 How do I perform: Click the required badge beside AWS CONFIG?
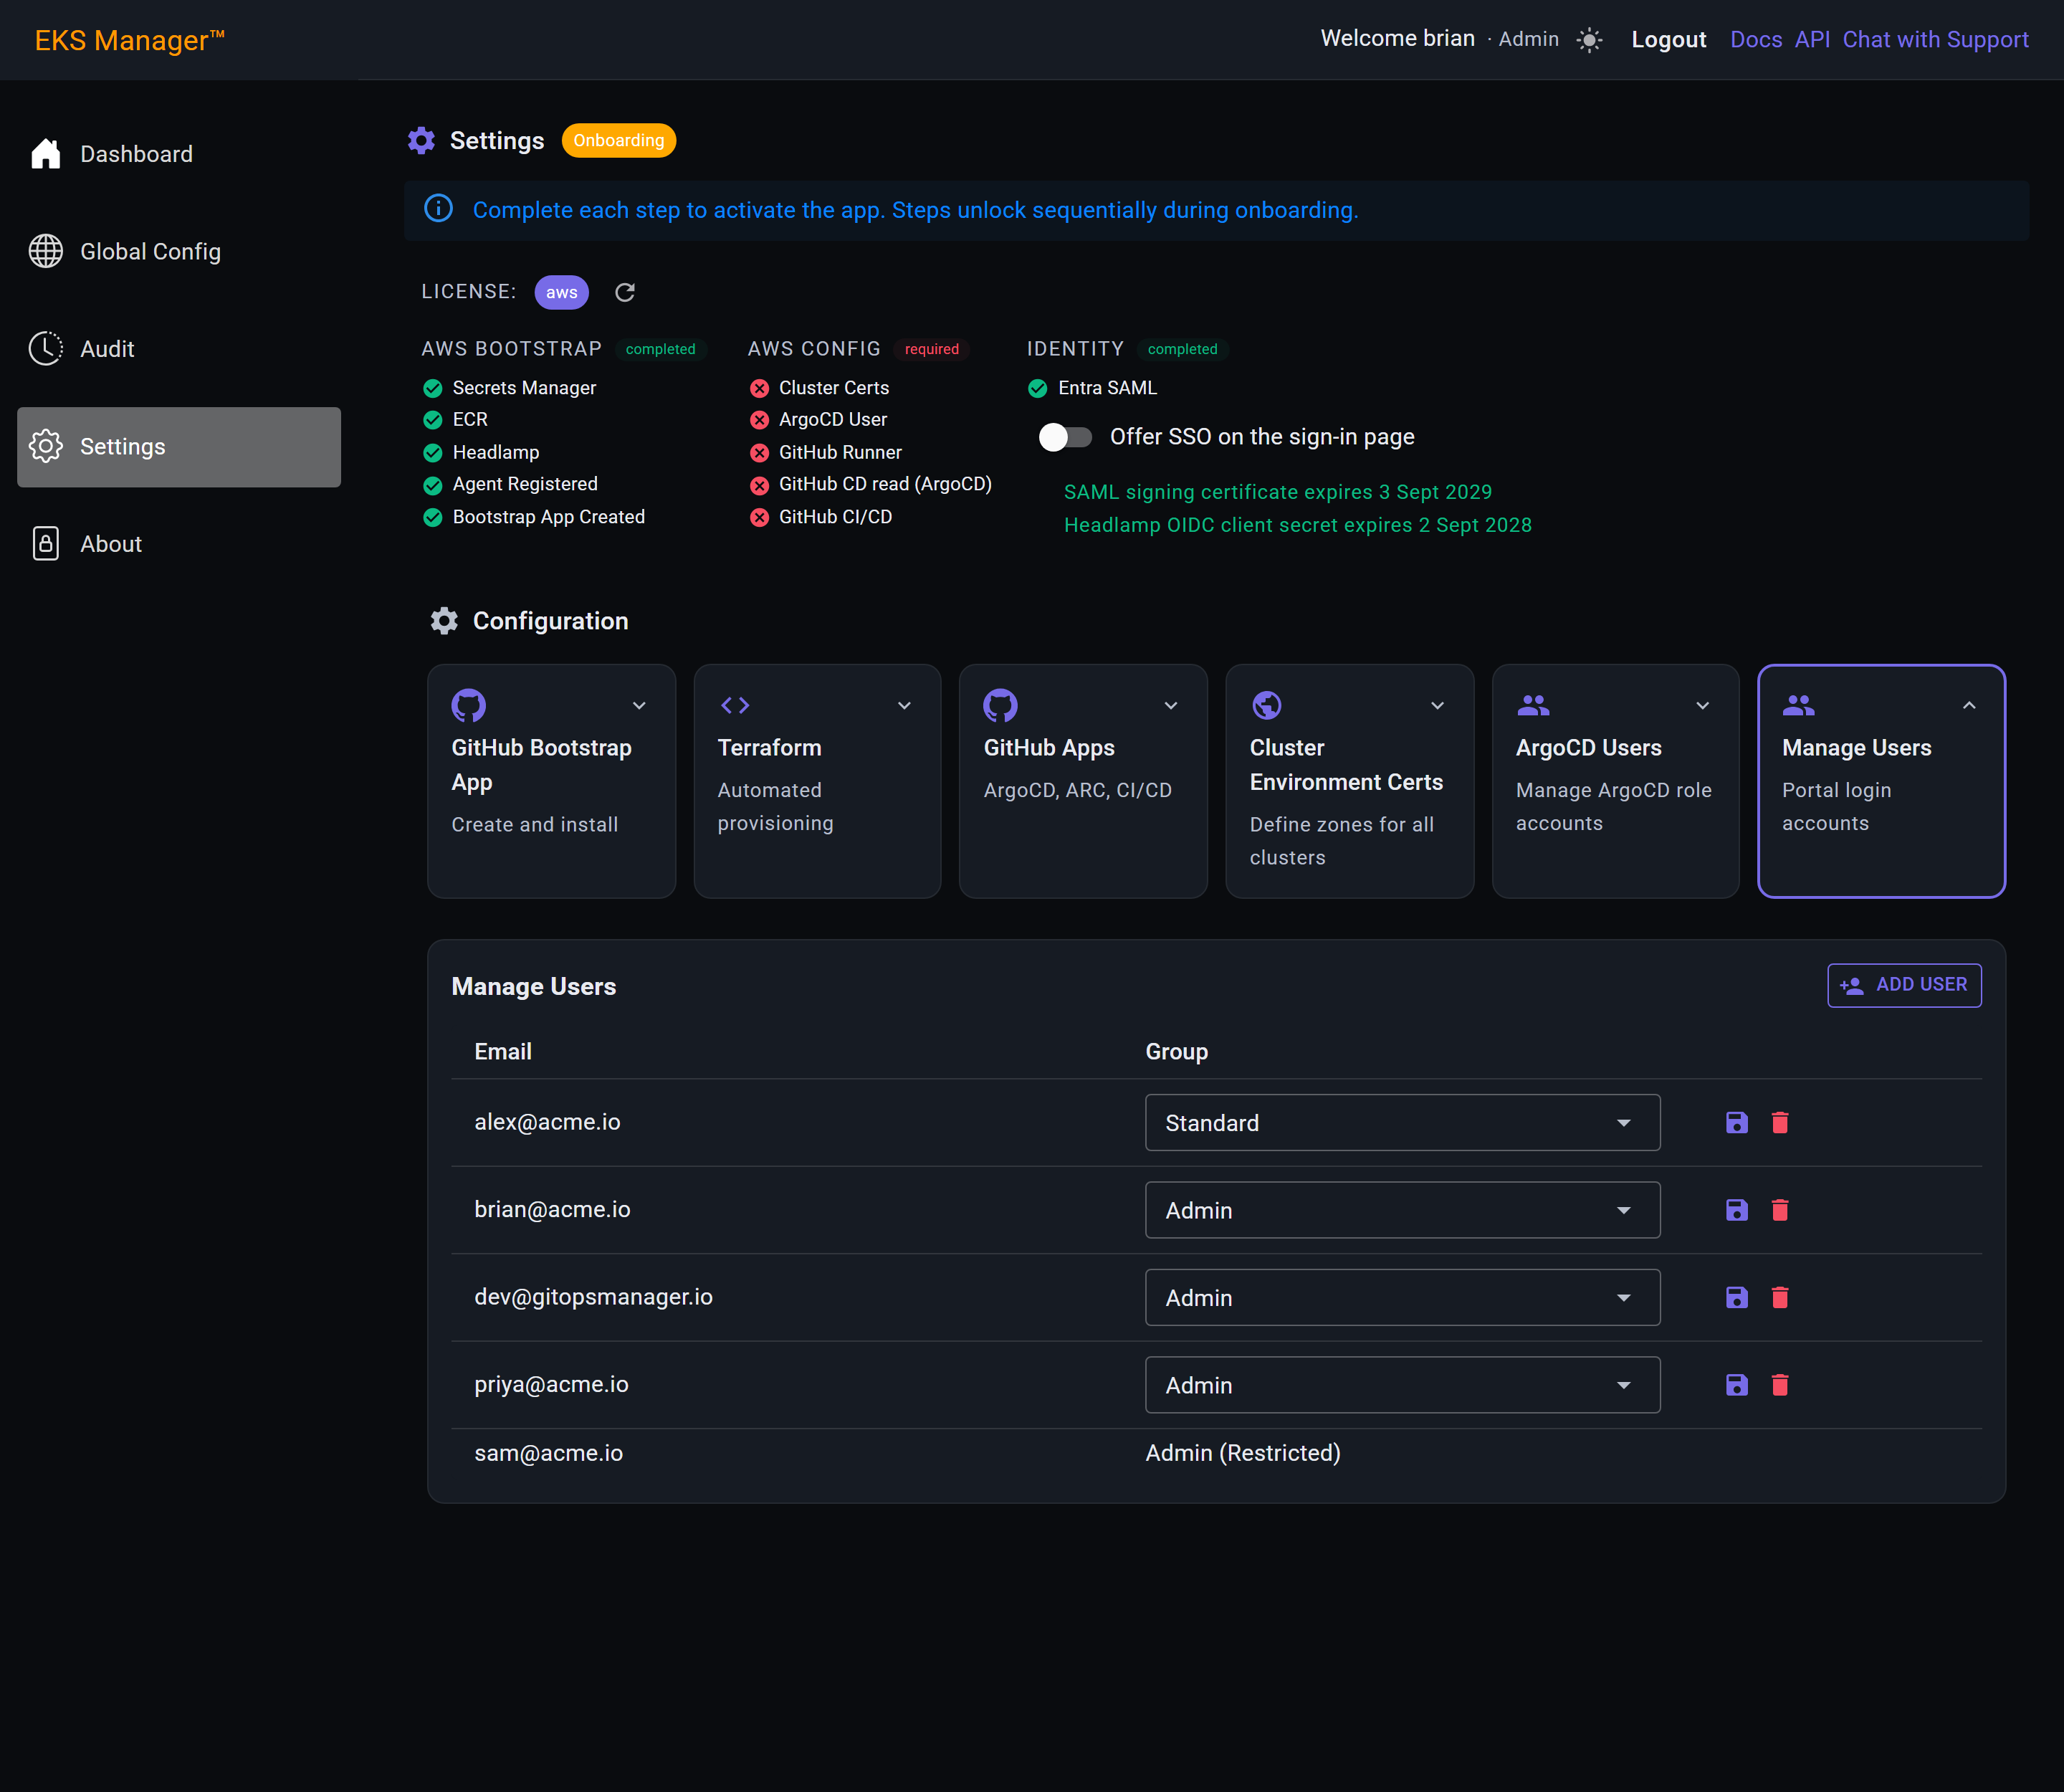pos(931,349)
